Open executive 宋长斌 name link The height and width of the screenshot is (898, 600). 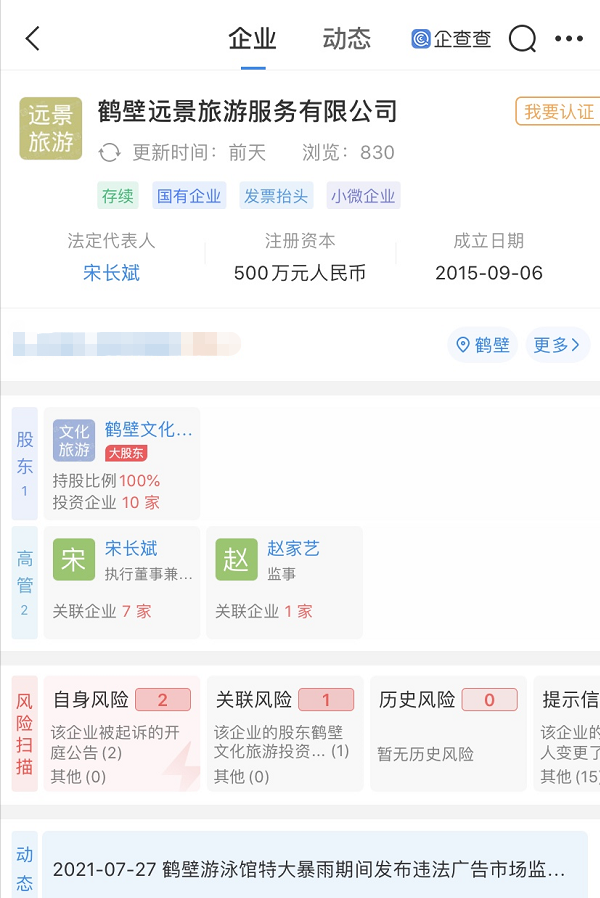(x=131, y=548)
